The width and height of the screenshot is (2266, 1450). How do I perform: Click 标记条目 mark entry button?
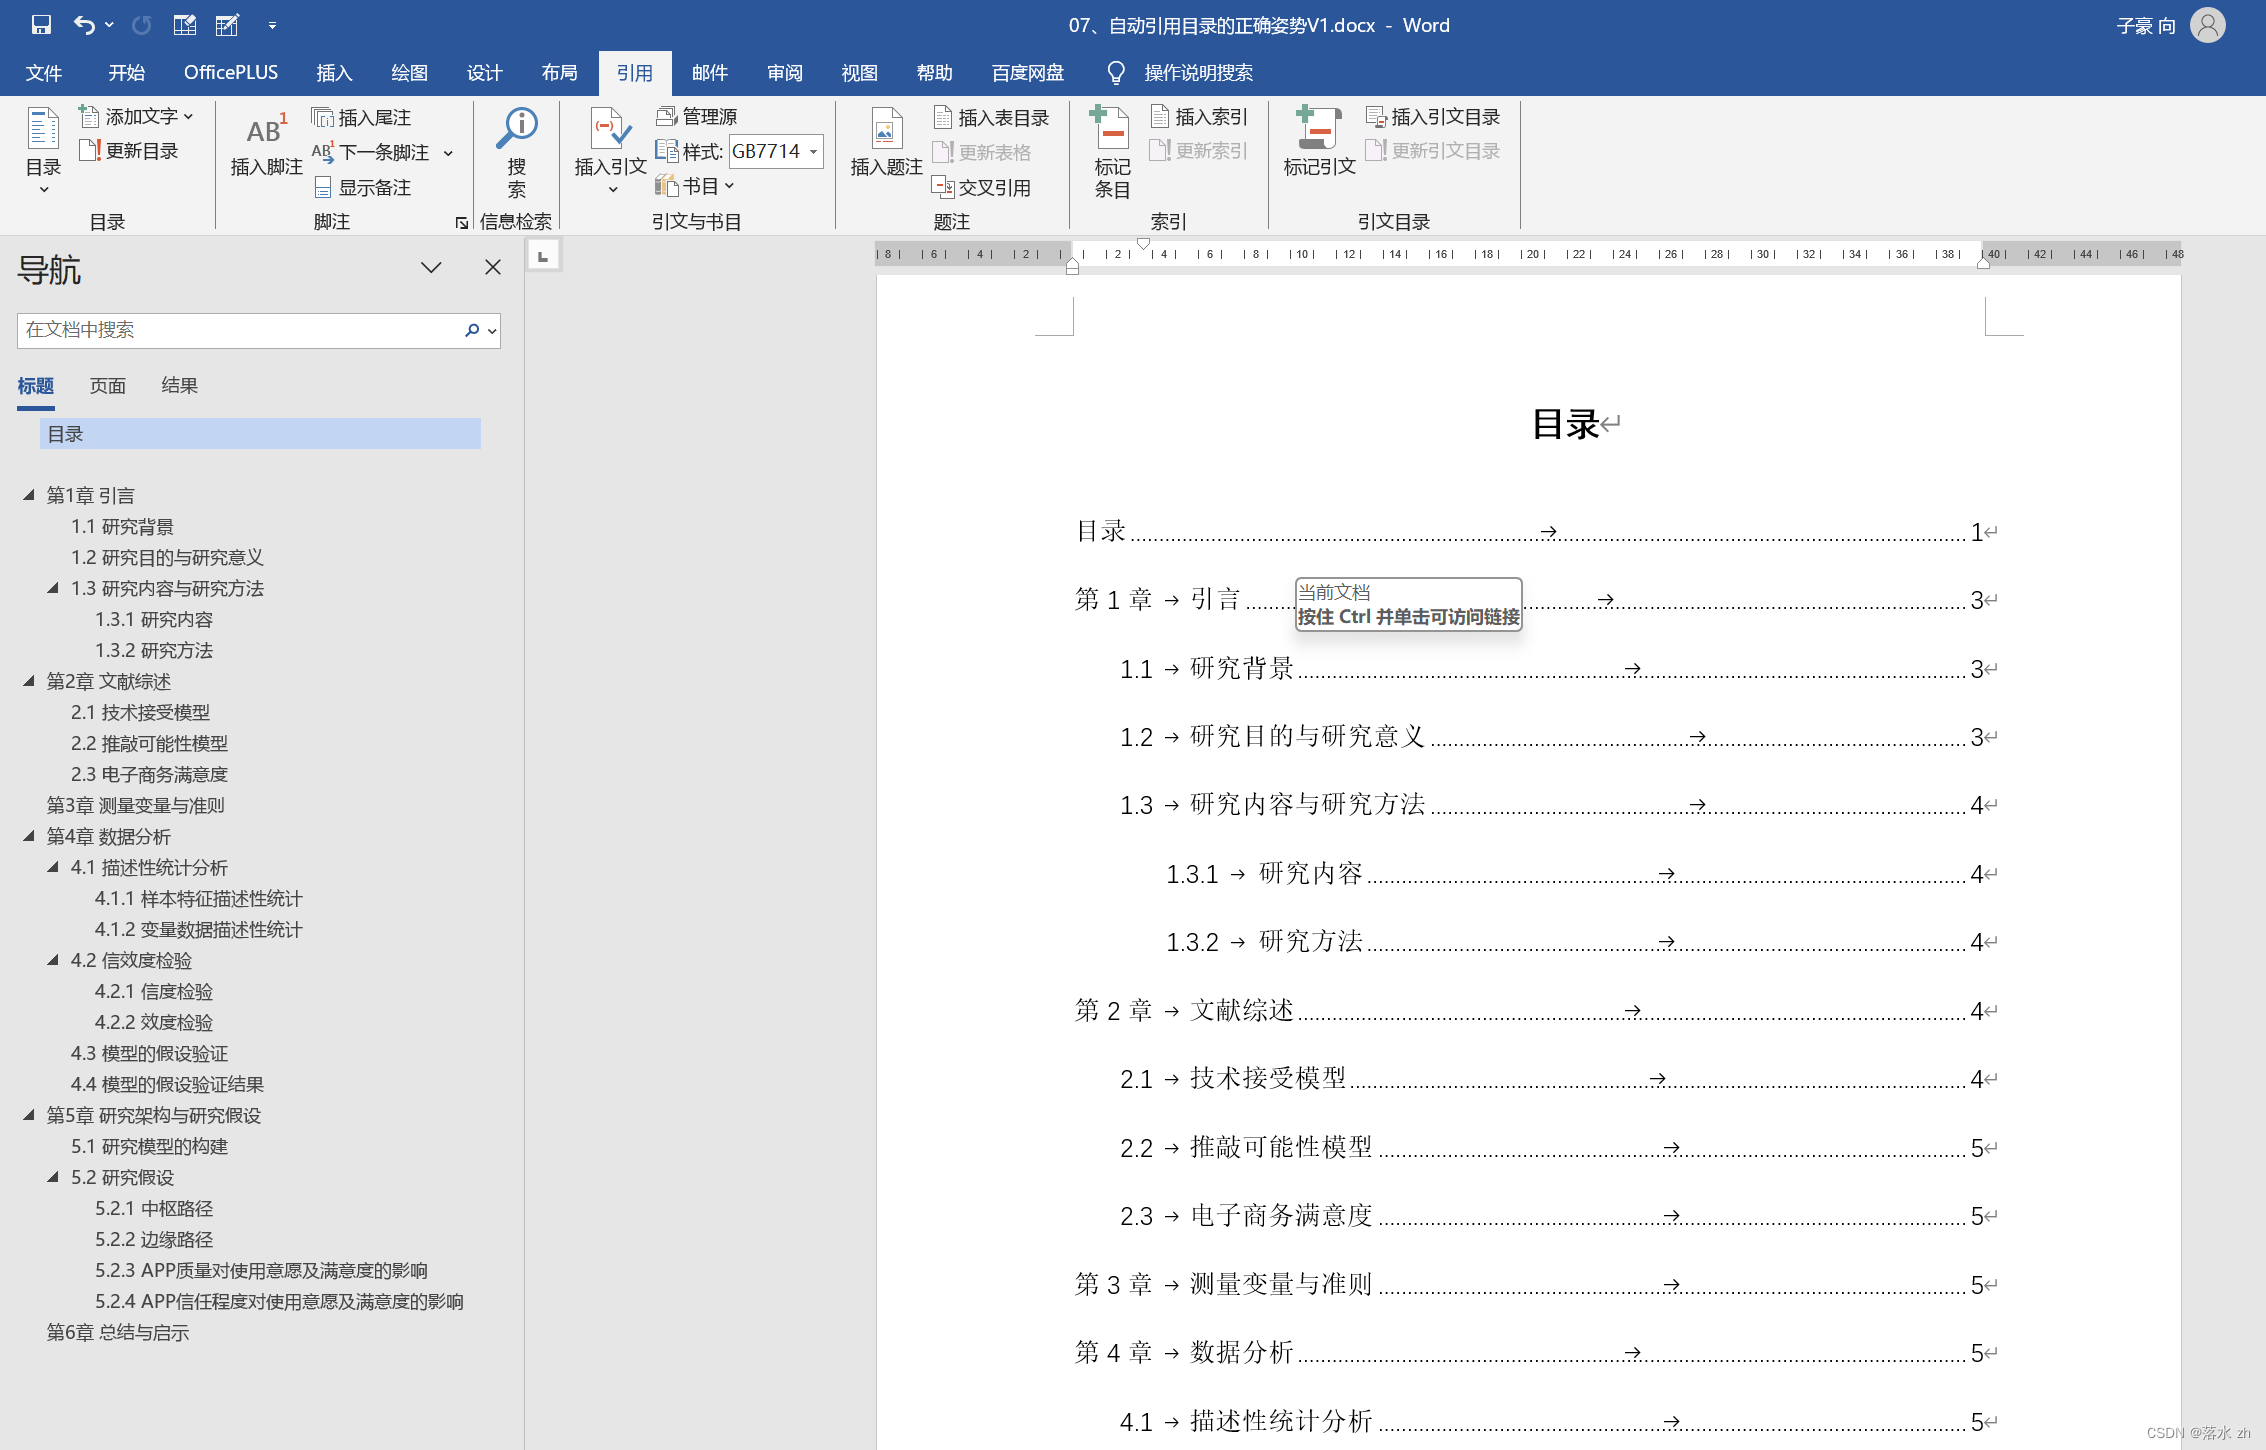[1112, 150]
